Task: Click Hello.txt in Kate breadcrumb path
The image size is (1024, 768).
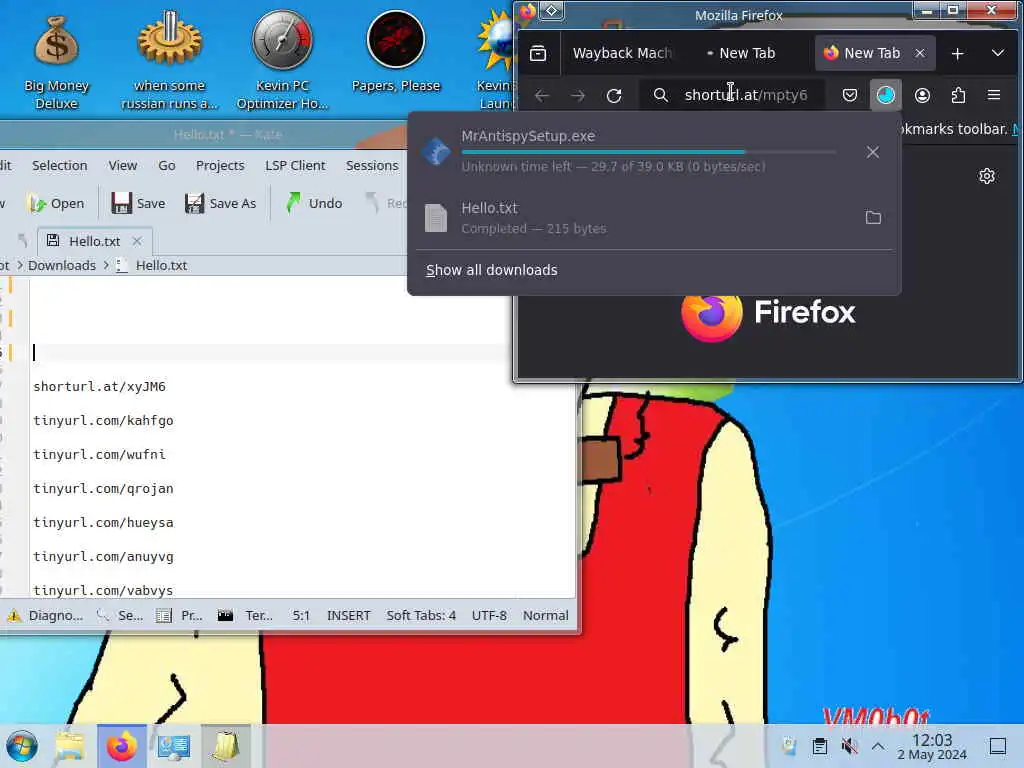Action: pyautogui.click(x=161, y=265)
